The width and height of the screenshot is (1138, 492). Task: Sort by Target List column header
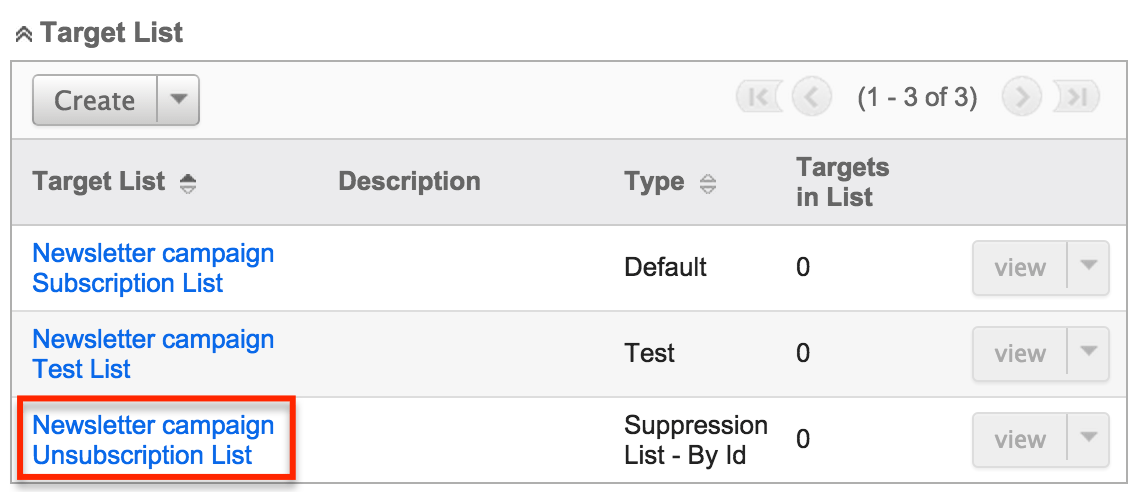pos(99,182)
